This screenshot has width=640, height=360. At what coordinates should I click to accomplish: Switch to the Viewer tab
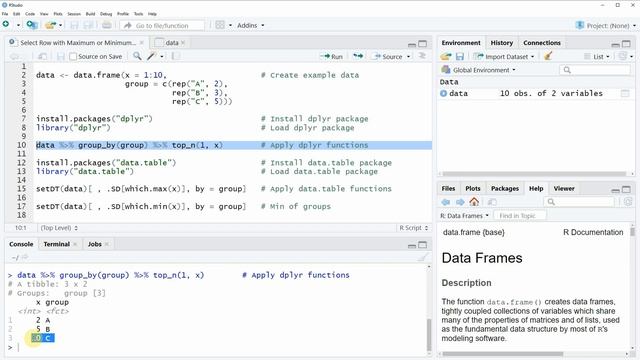point(564,188)
